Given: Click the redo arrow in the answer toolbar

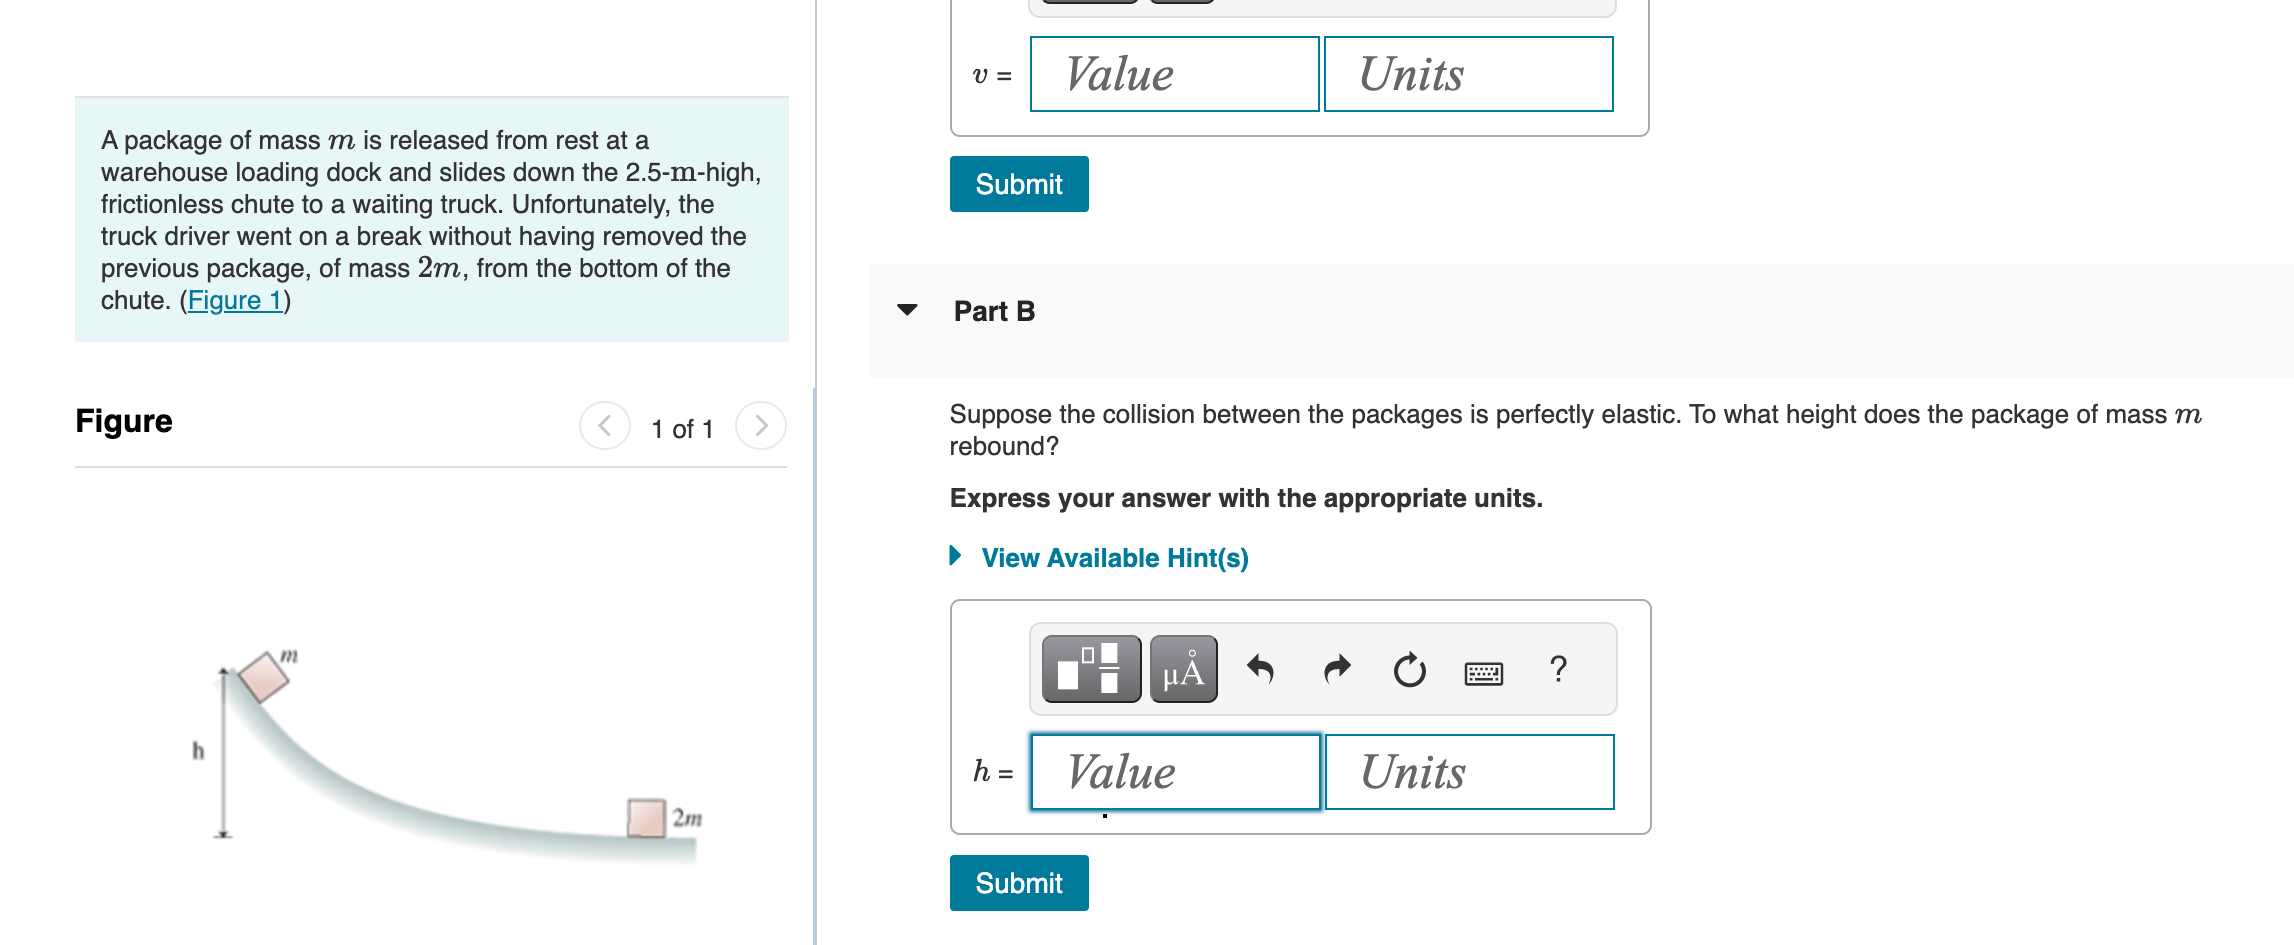Looking at the screenshot, I should tap(1335, 670).
